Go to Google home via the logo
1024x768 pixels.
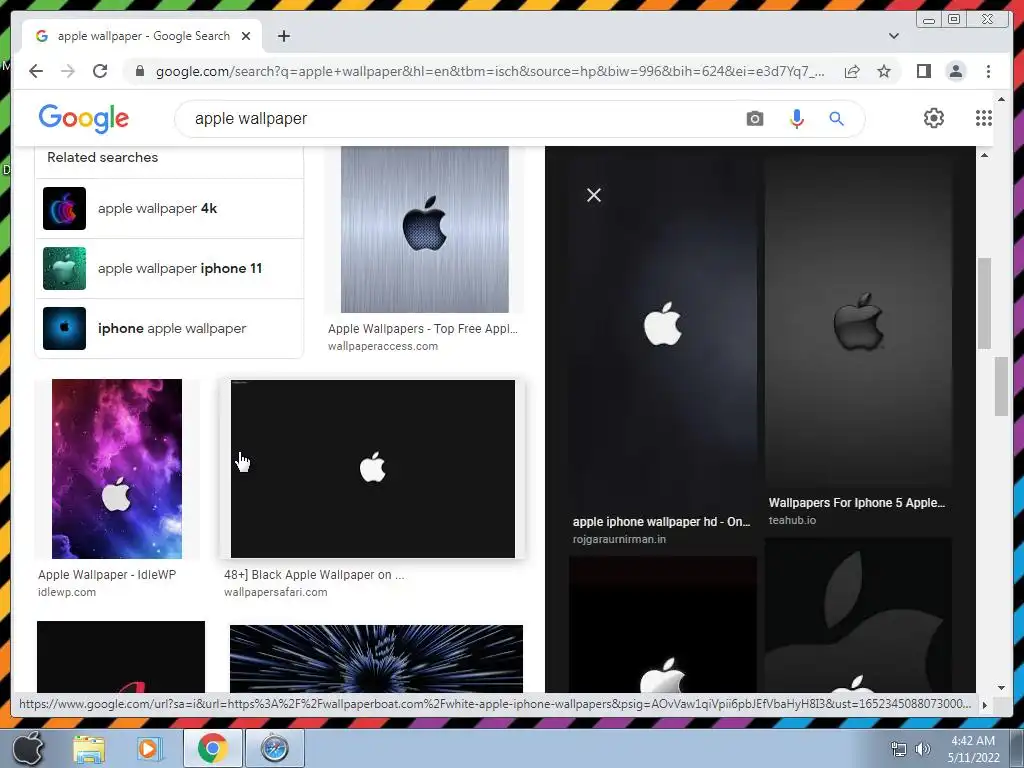point(84,119)
